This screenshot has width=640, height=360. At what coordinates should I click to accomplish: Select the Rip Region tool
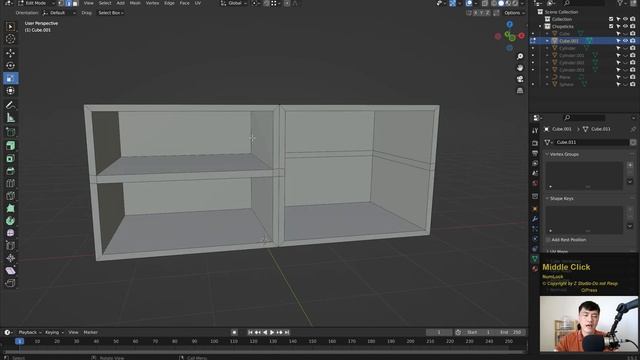[11, 283]
